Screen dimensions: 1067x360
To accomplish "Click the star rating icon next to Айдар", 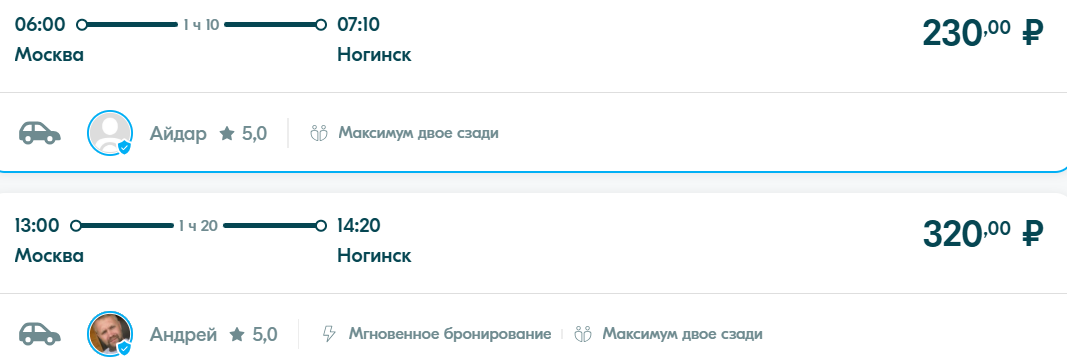I will tap(227, 133).
